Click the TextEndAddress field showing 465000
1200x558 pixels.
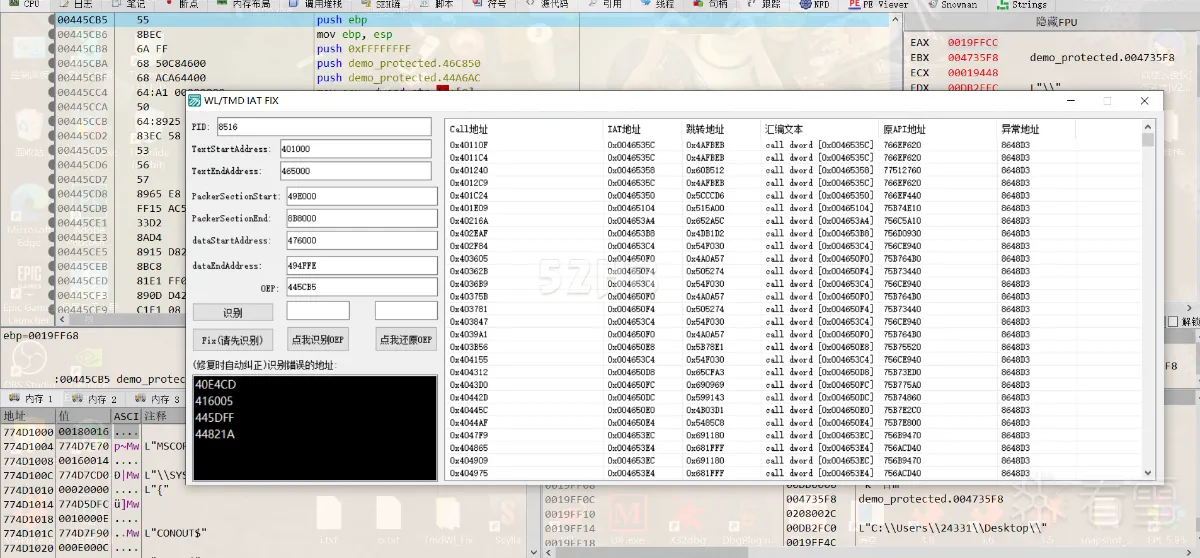coord(358,171)
